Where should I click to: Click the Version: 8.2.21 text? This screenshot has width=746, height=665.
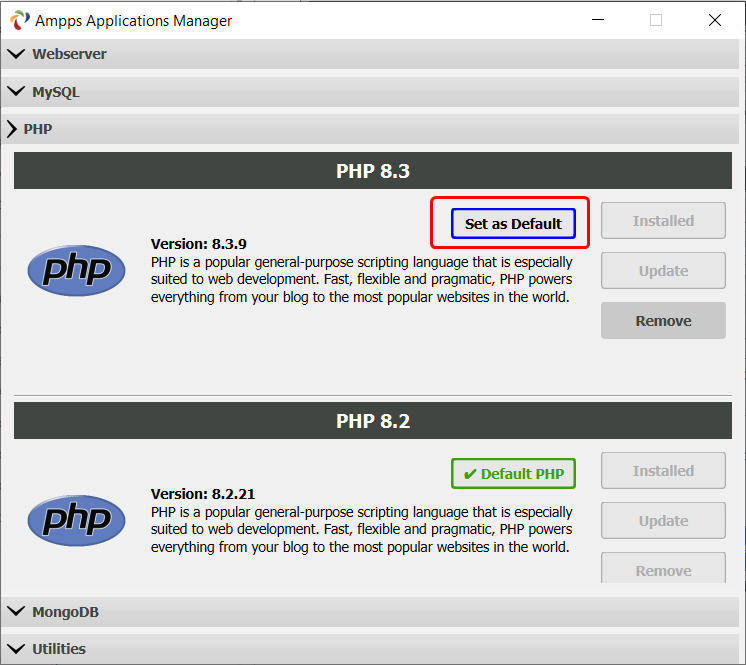[x=203, y=494]
